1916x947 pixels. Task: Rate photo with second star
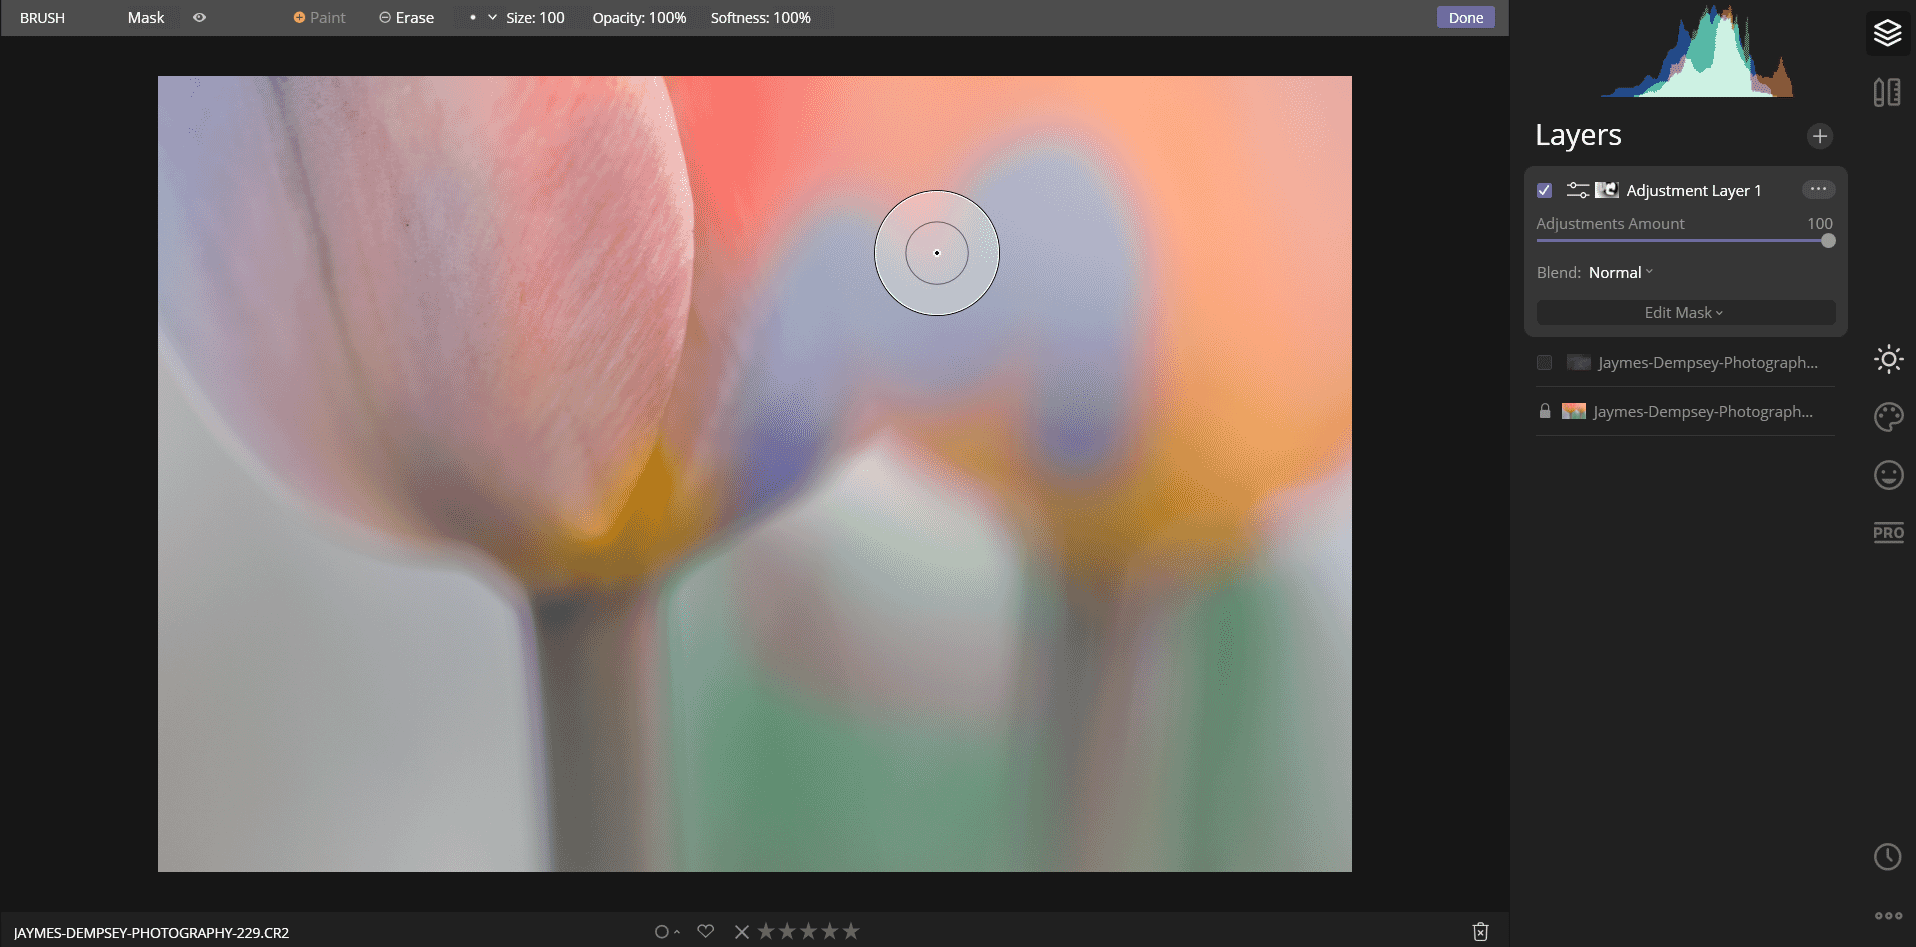click(x=787, y=931)
